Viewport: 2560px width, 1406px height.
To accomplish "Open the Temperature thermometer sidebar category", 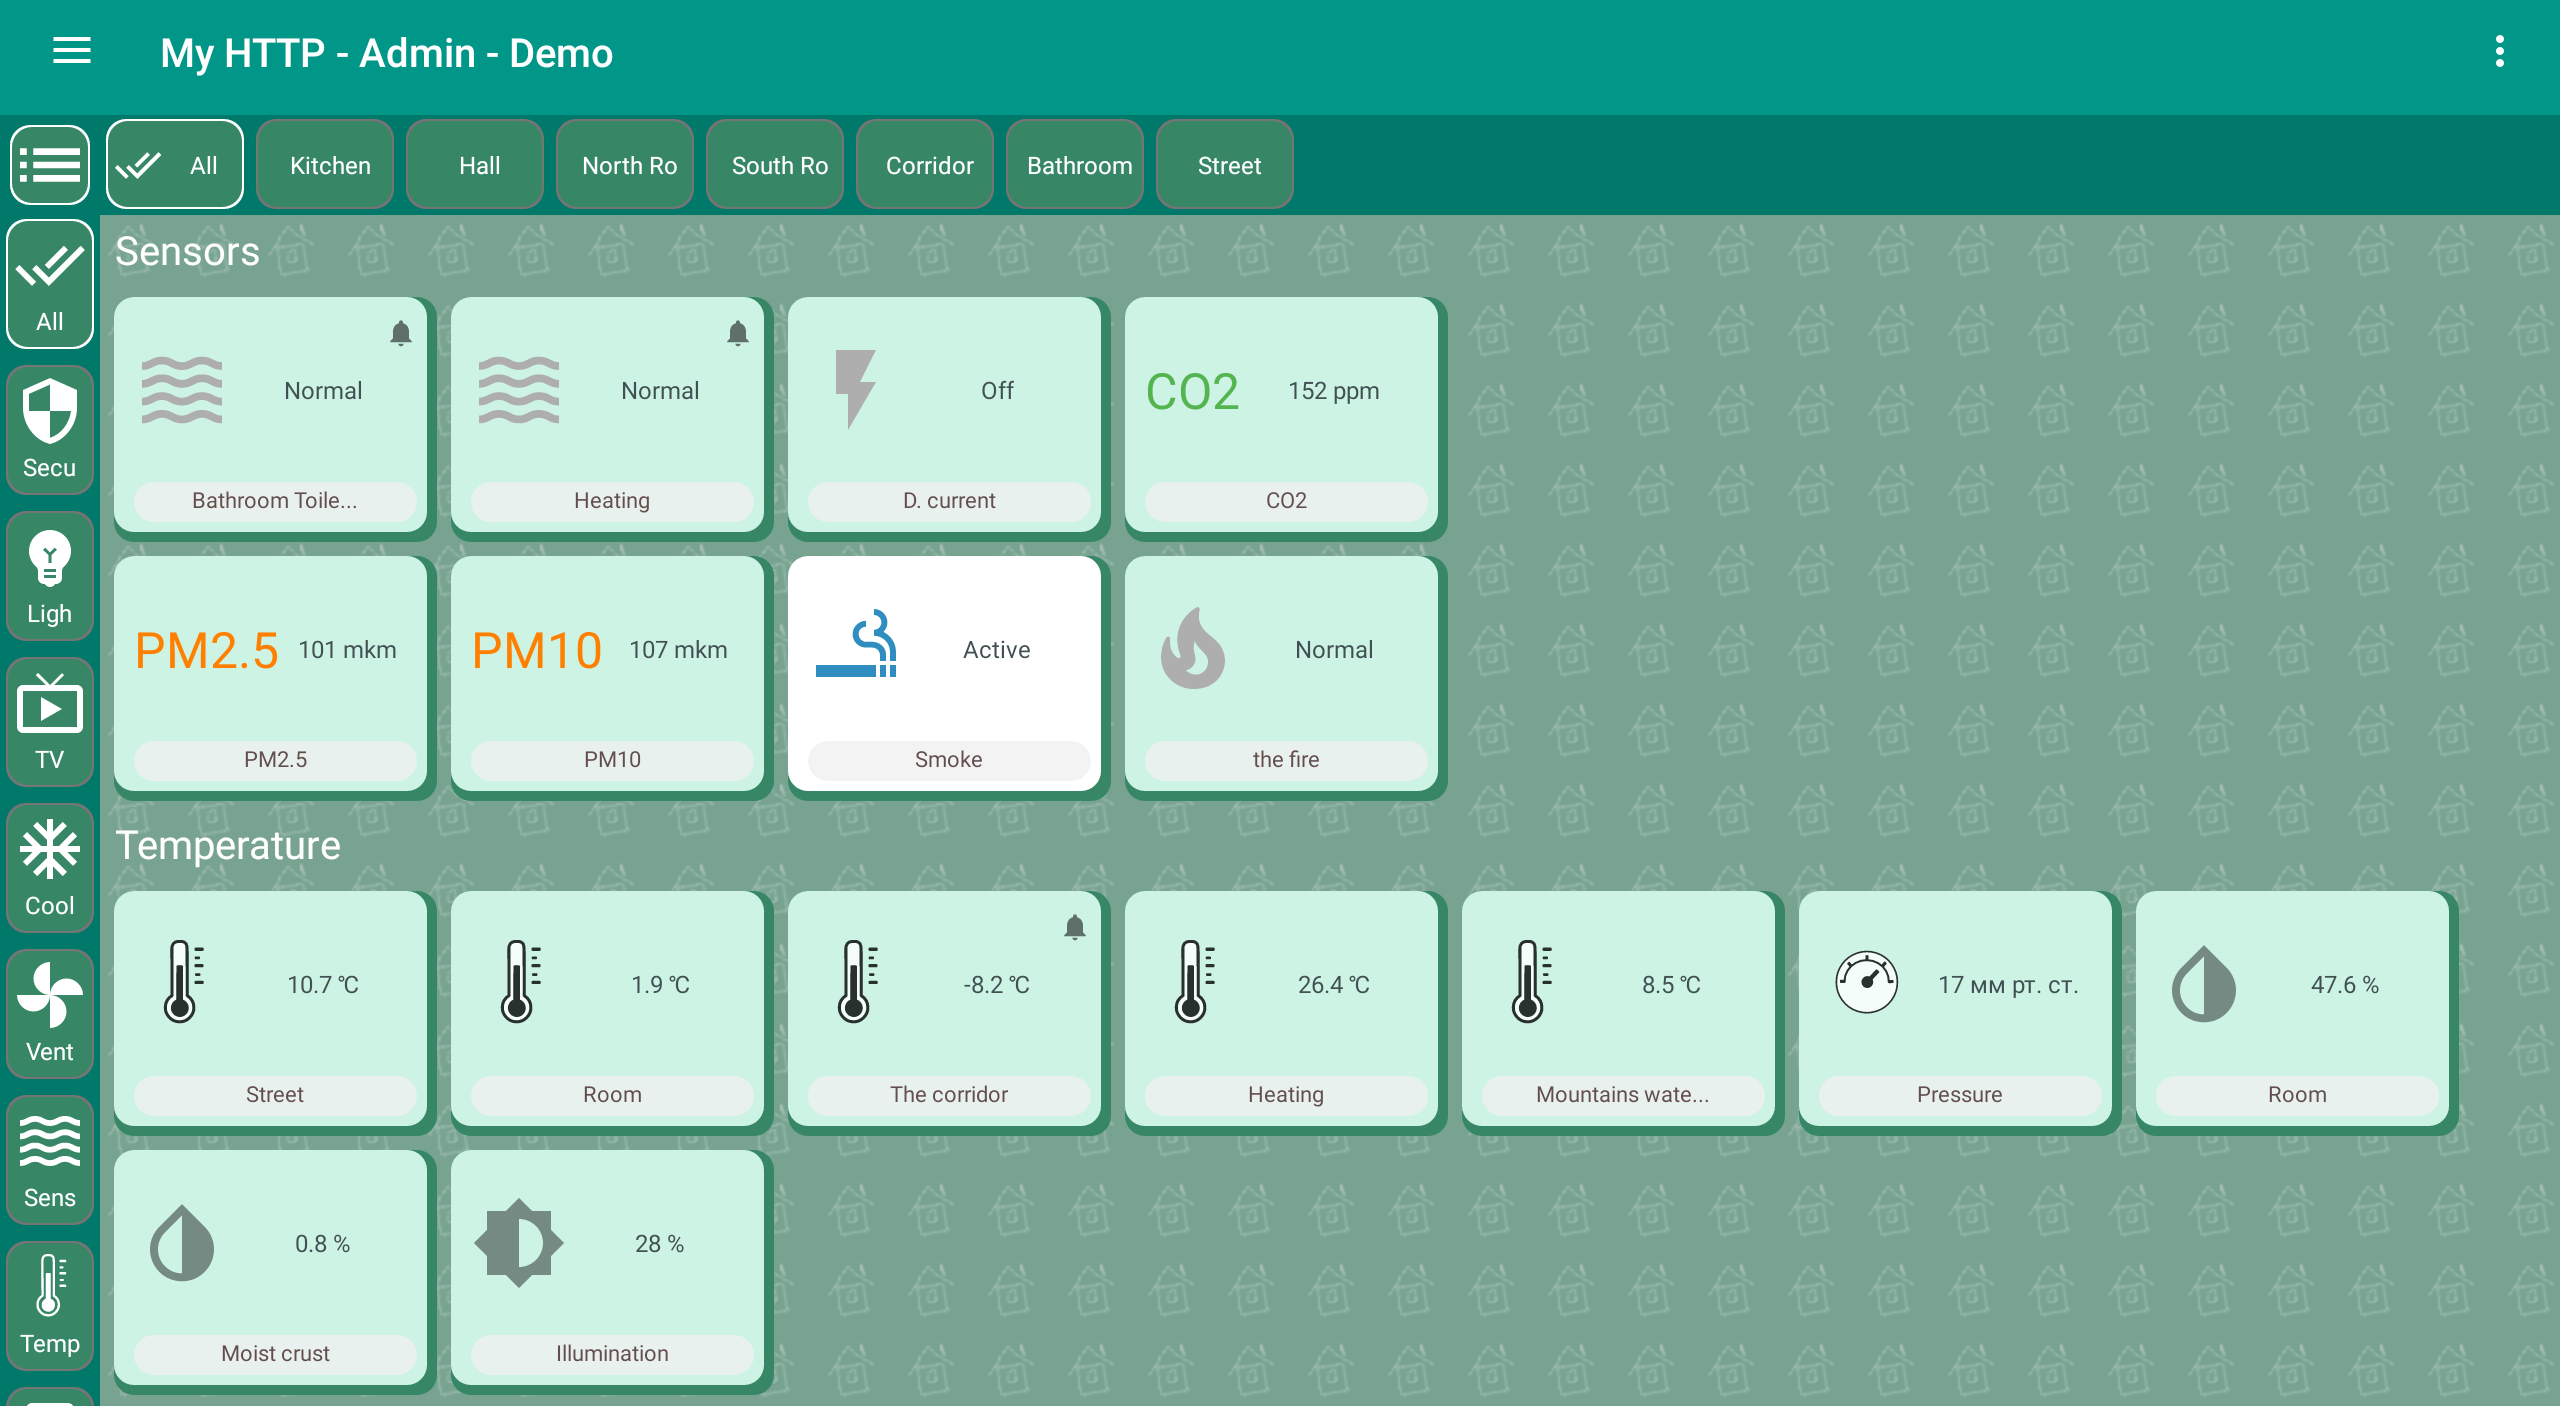I will click(50, 1306).
